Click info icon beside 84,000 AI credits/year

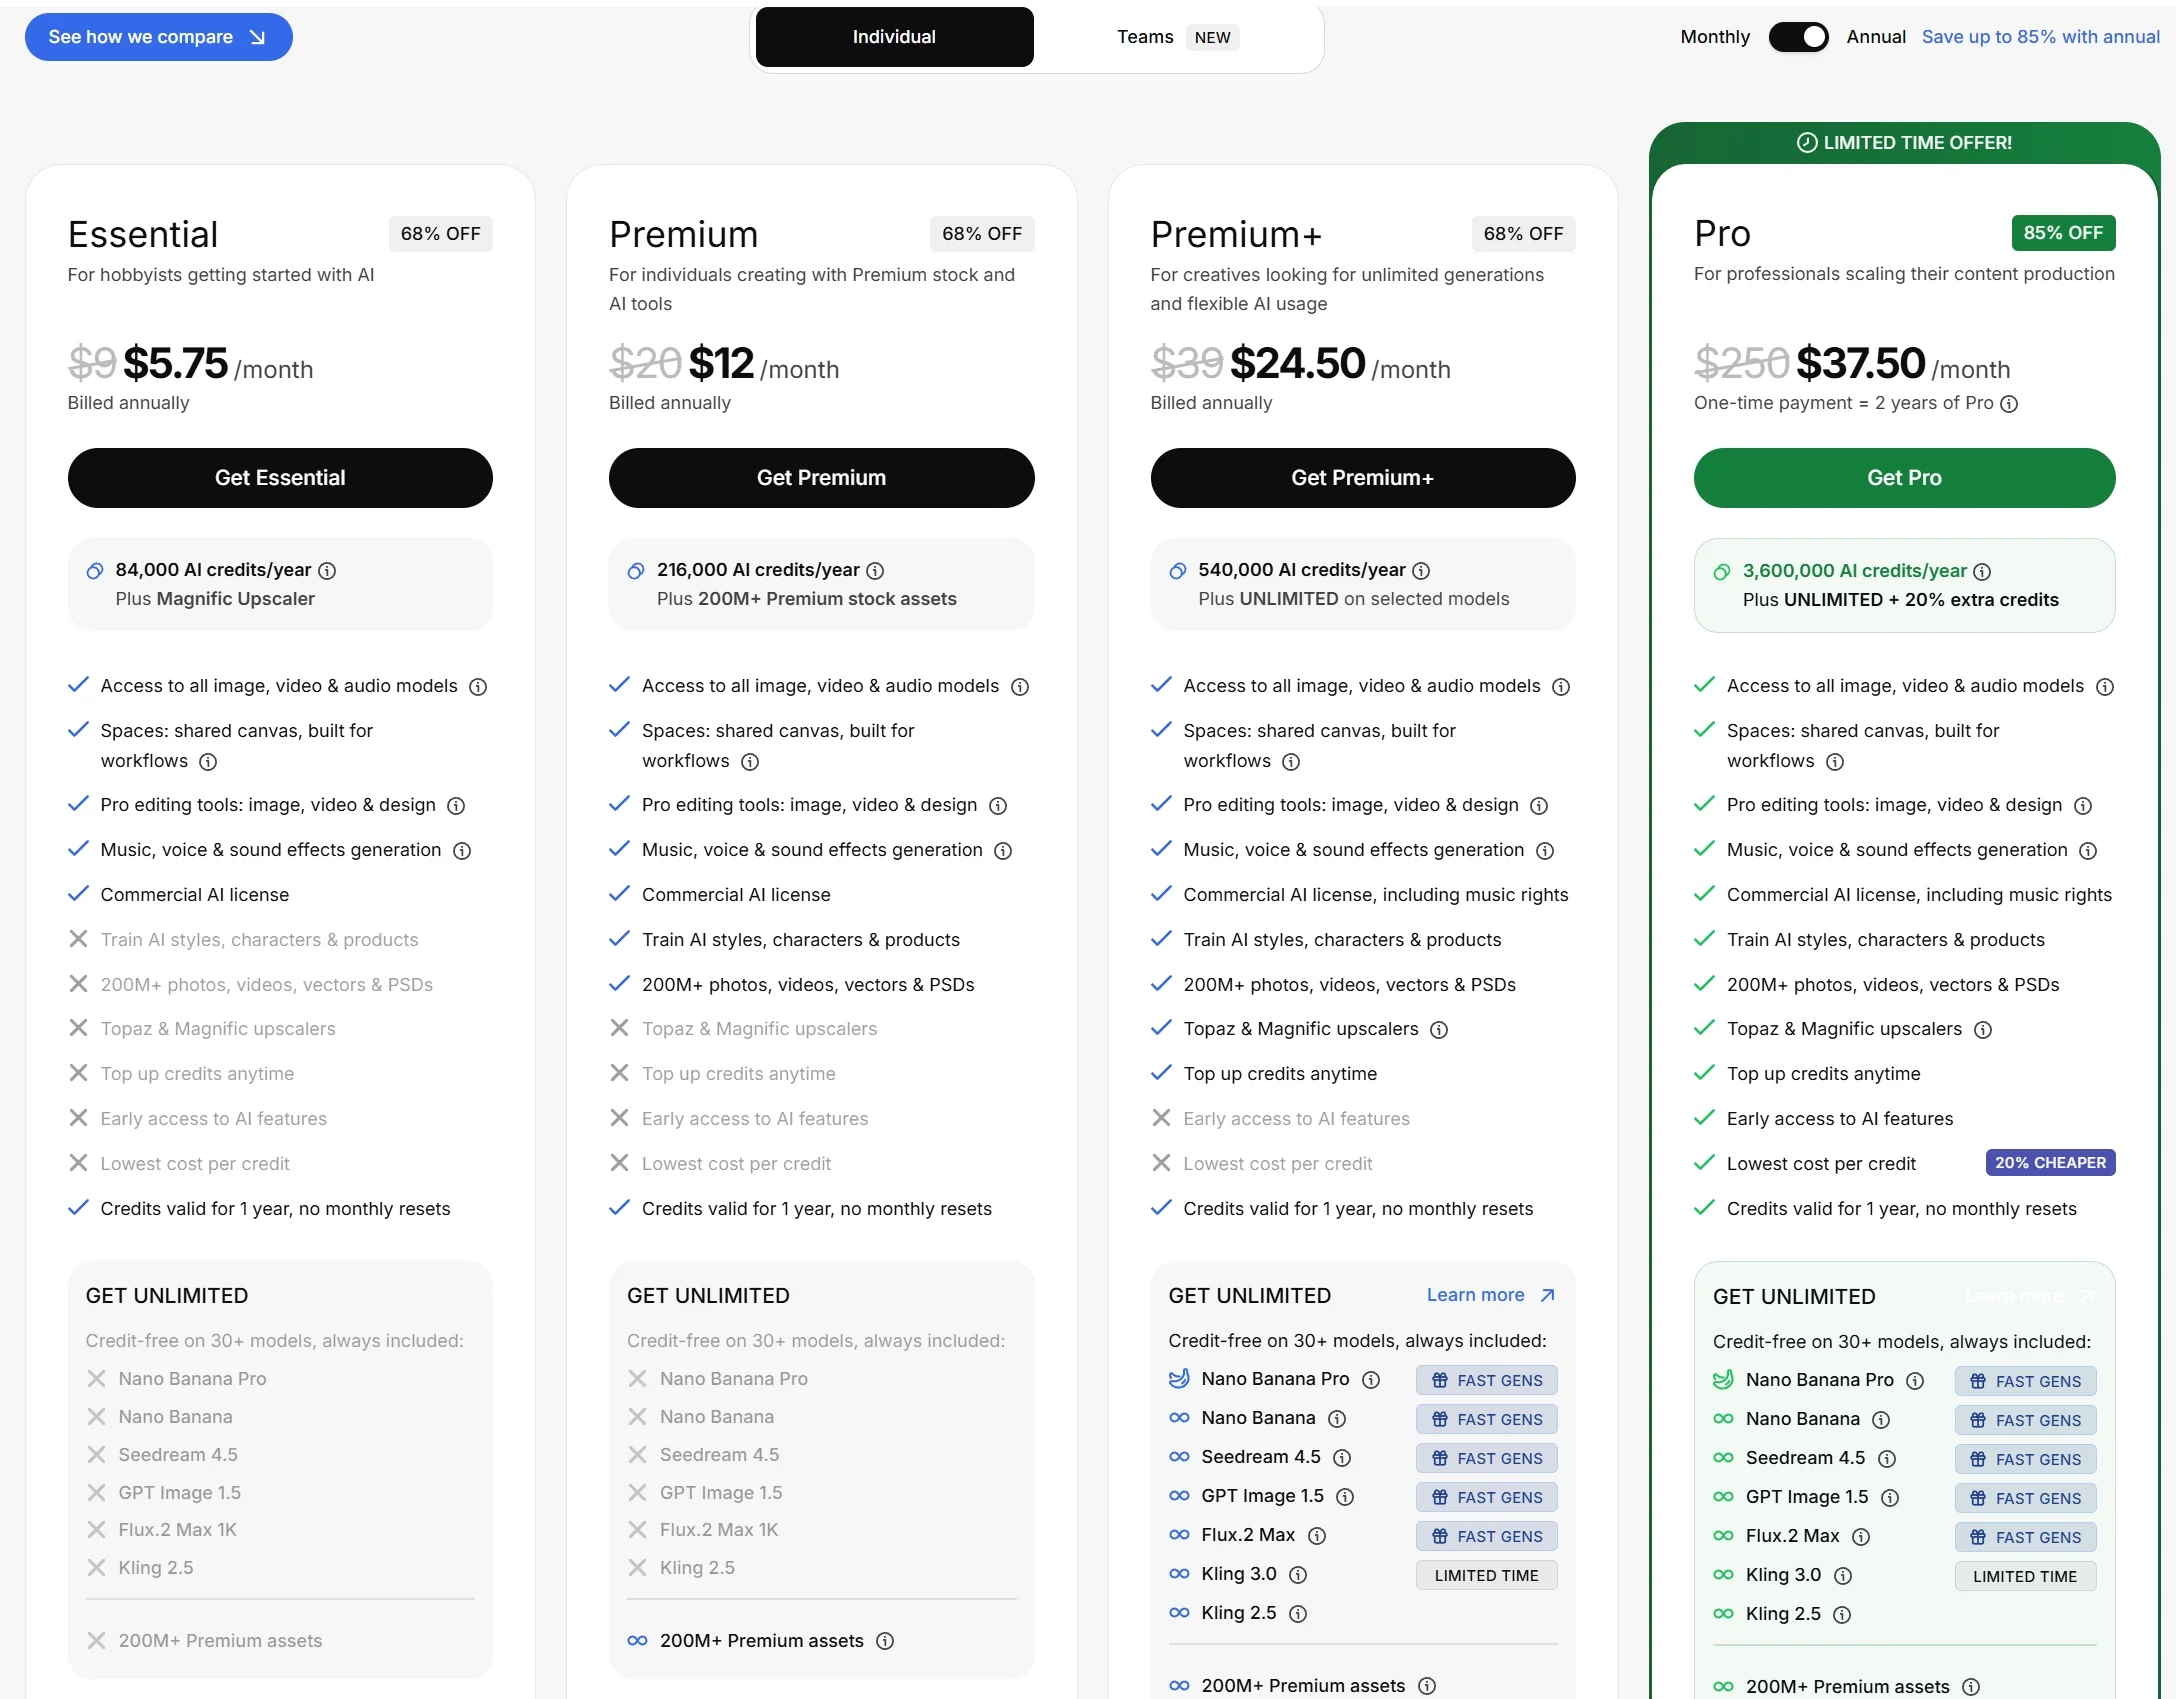pyautogui.click(x=327, y=571)
